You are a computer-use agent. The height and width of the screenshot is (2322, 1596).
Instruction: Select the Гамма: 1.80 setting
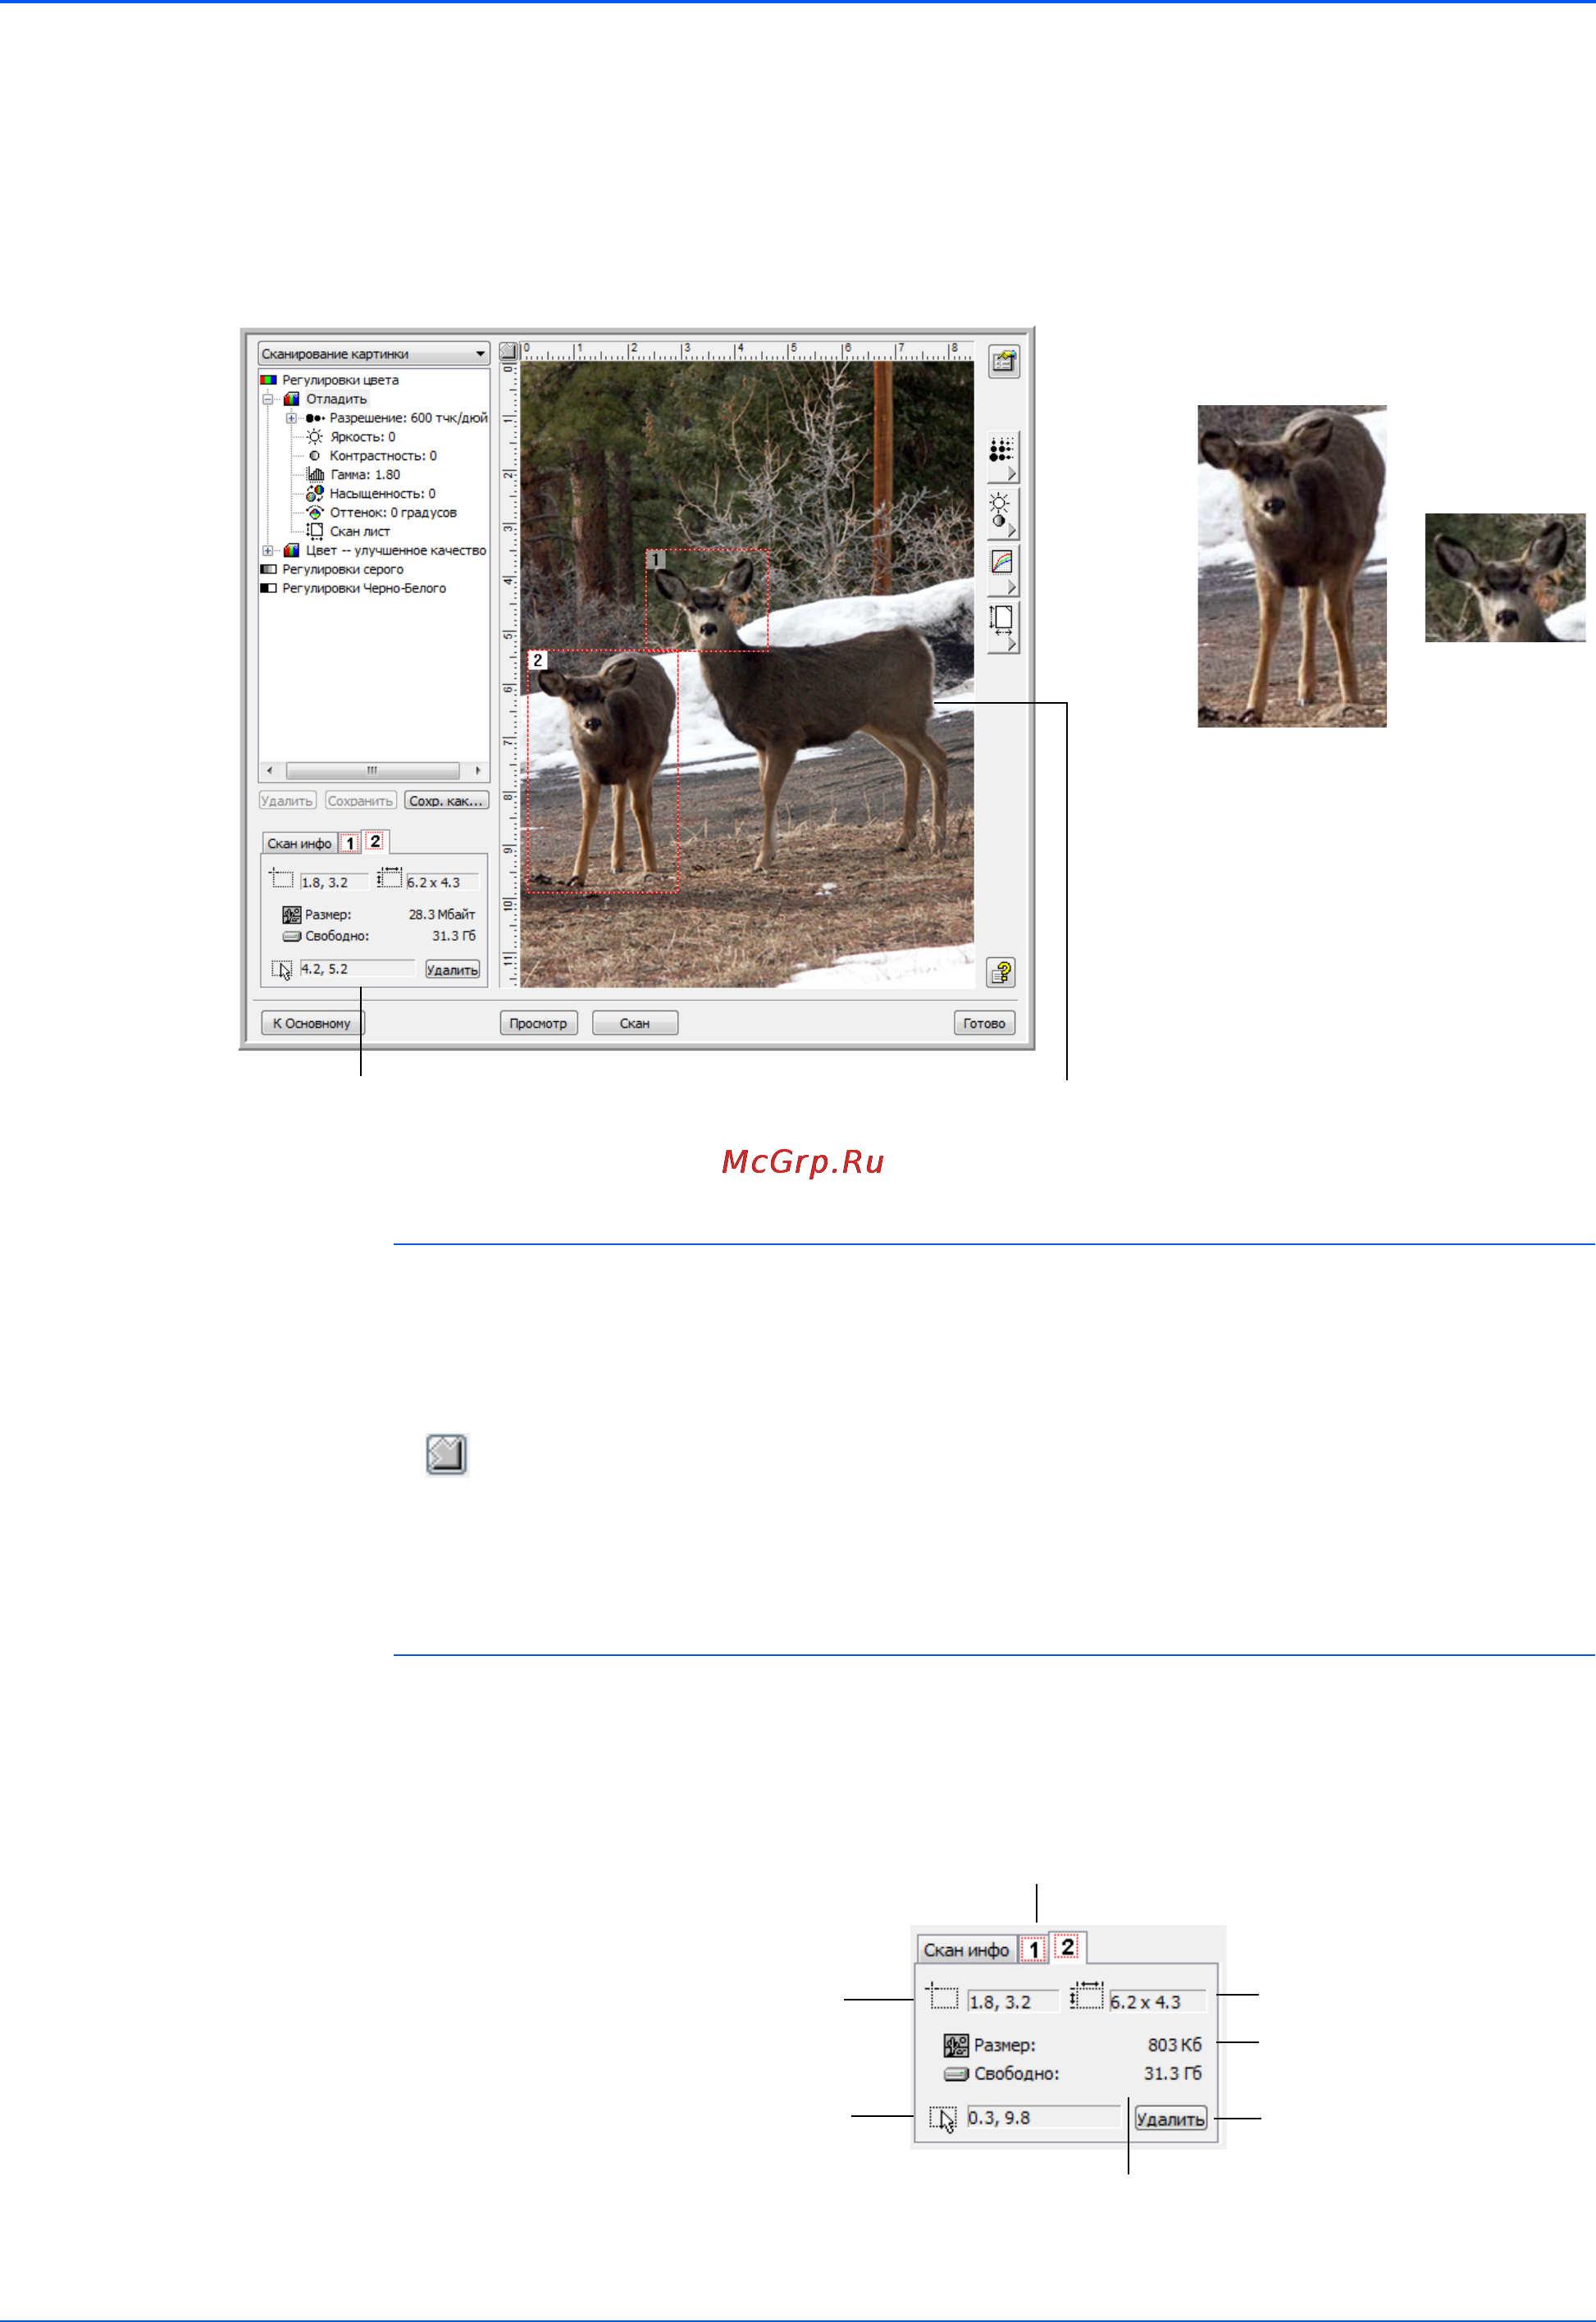[365, 475]
